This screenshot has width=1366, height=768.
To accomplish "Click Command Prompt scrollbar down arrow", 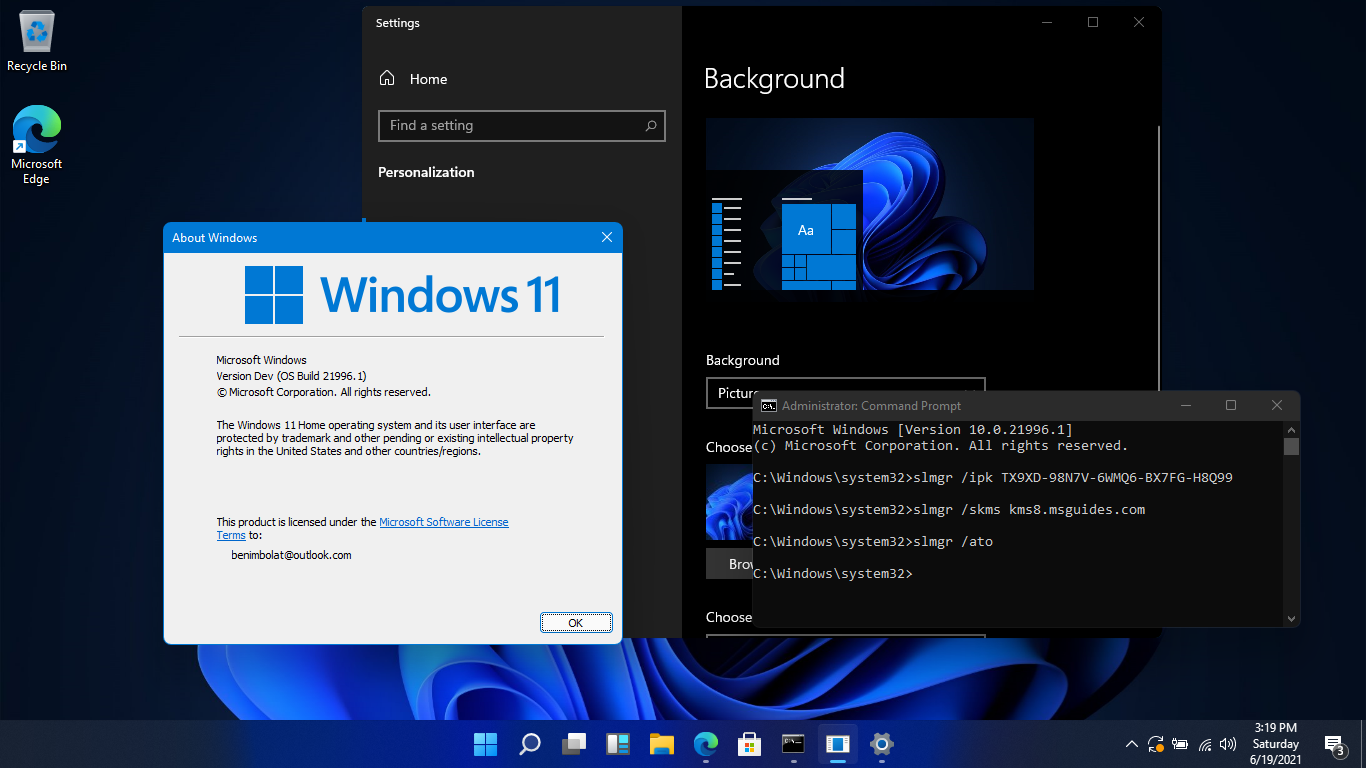I will (1291, 619).
